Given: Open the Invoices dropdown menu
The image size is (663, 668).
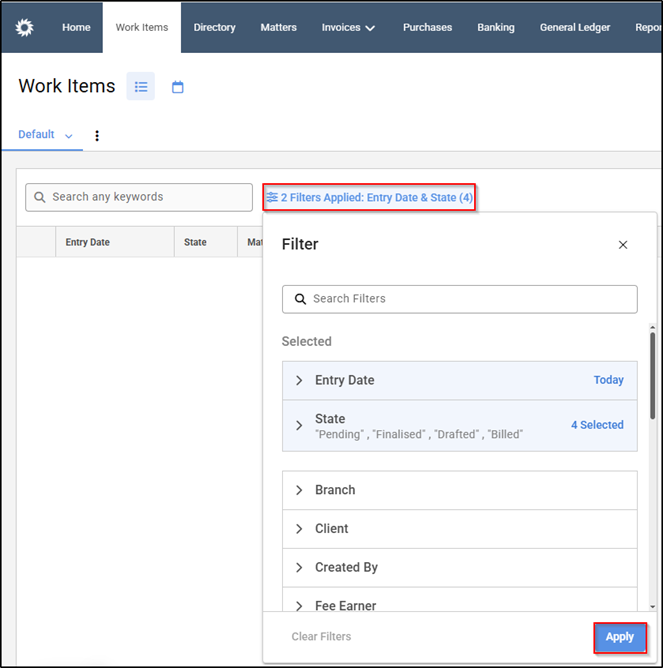Looking at the screenshot, I should [x=348, y=27].
